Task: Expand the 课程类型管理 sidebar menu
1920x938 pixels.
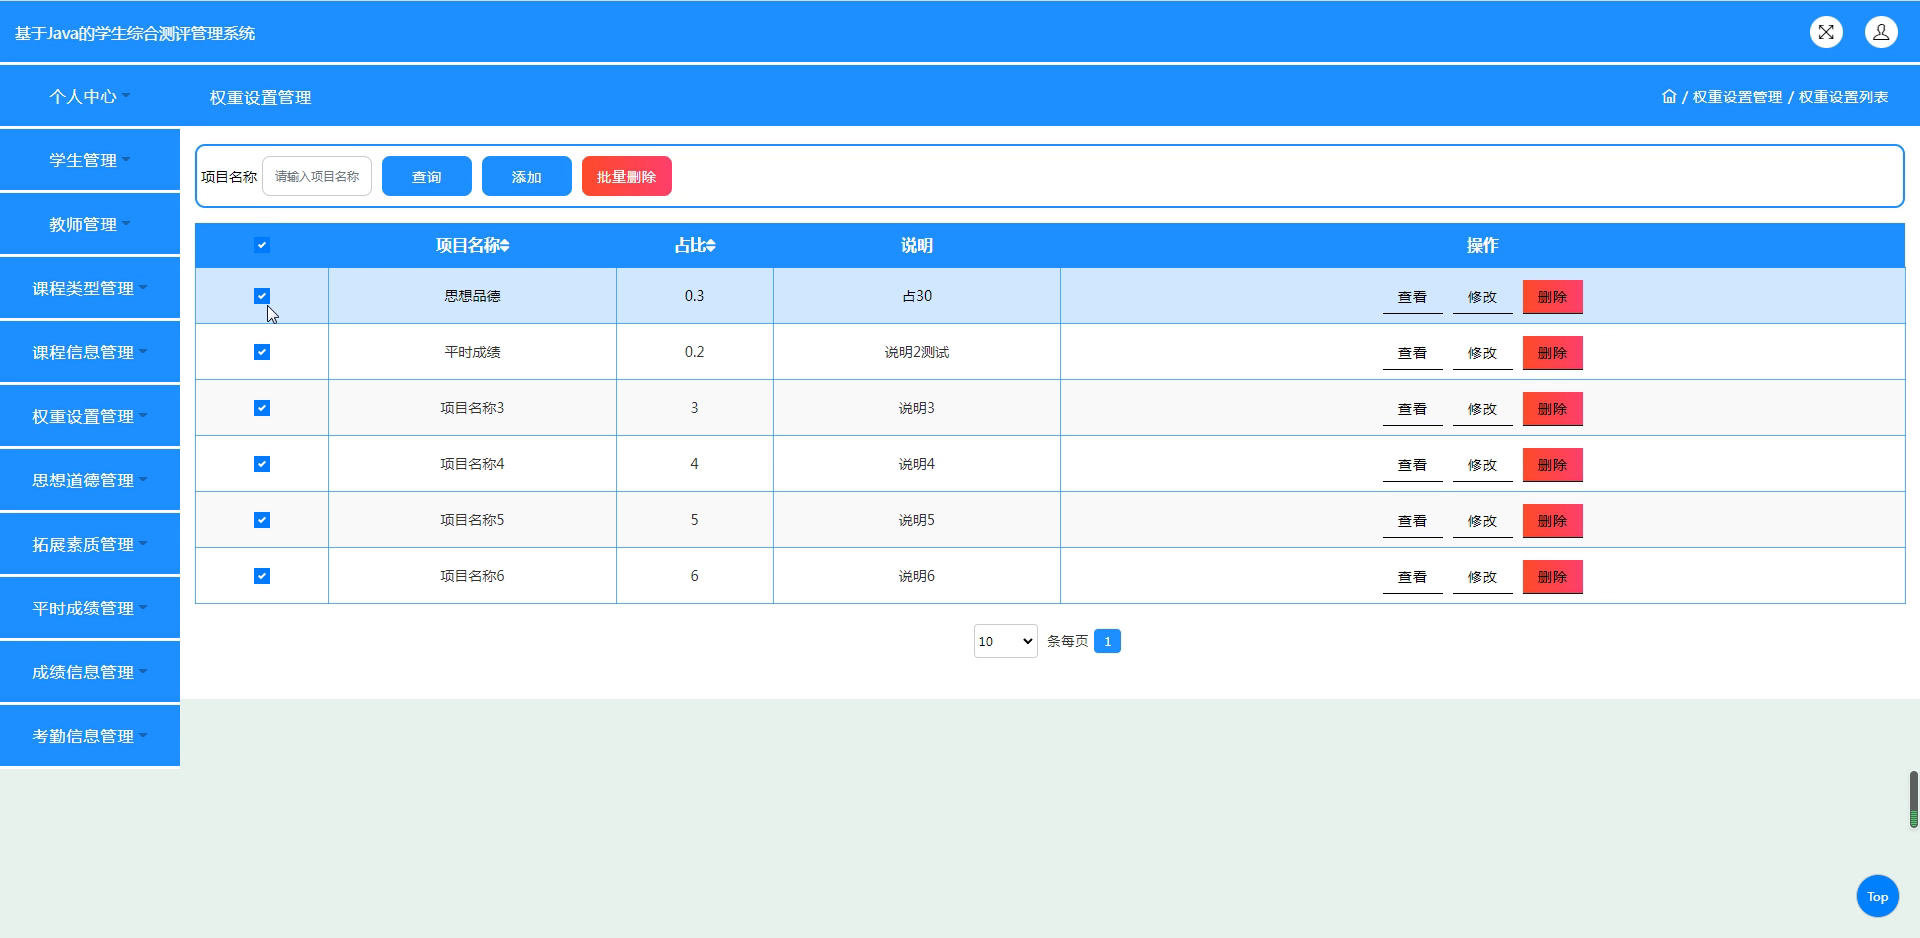Action: (x=90, y=288)
